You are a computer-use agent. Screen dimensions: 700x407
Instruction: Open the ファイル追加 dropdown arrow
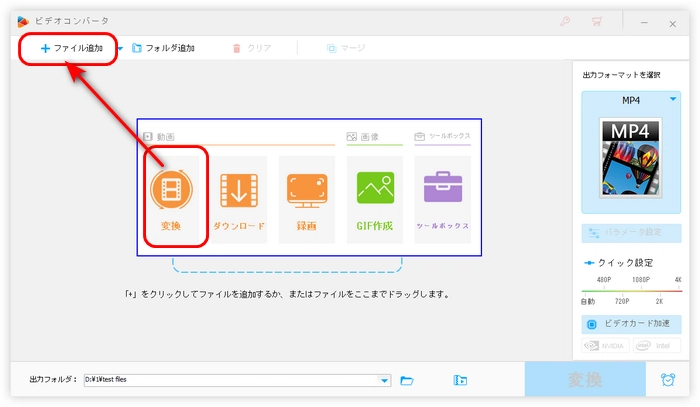121,48
